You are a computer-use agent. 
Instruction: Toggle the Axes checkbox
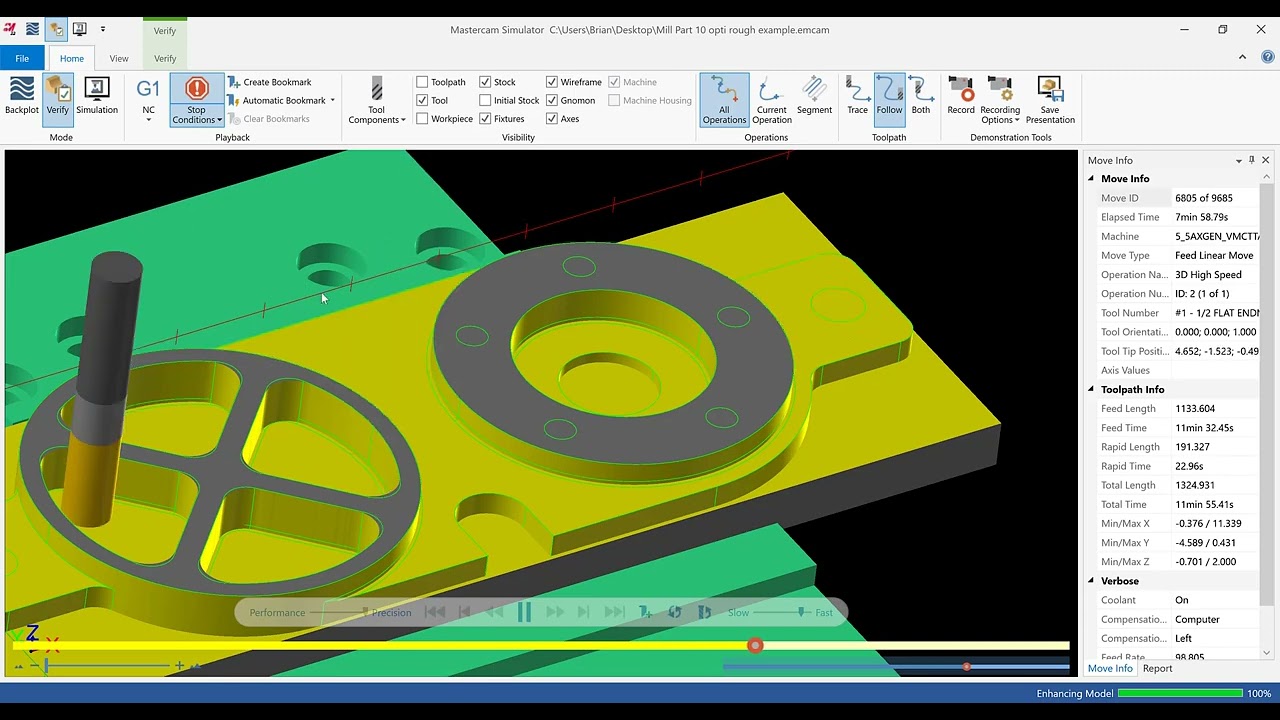(x=552, y=119)
